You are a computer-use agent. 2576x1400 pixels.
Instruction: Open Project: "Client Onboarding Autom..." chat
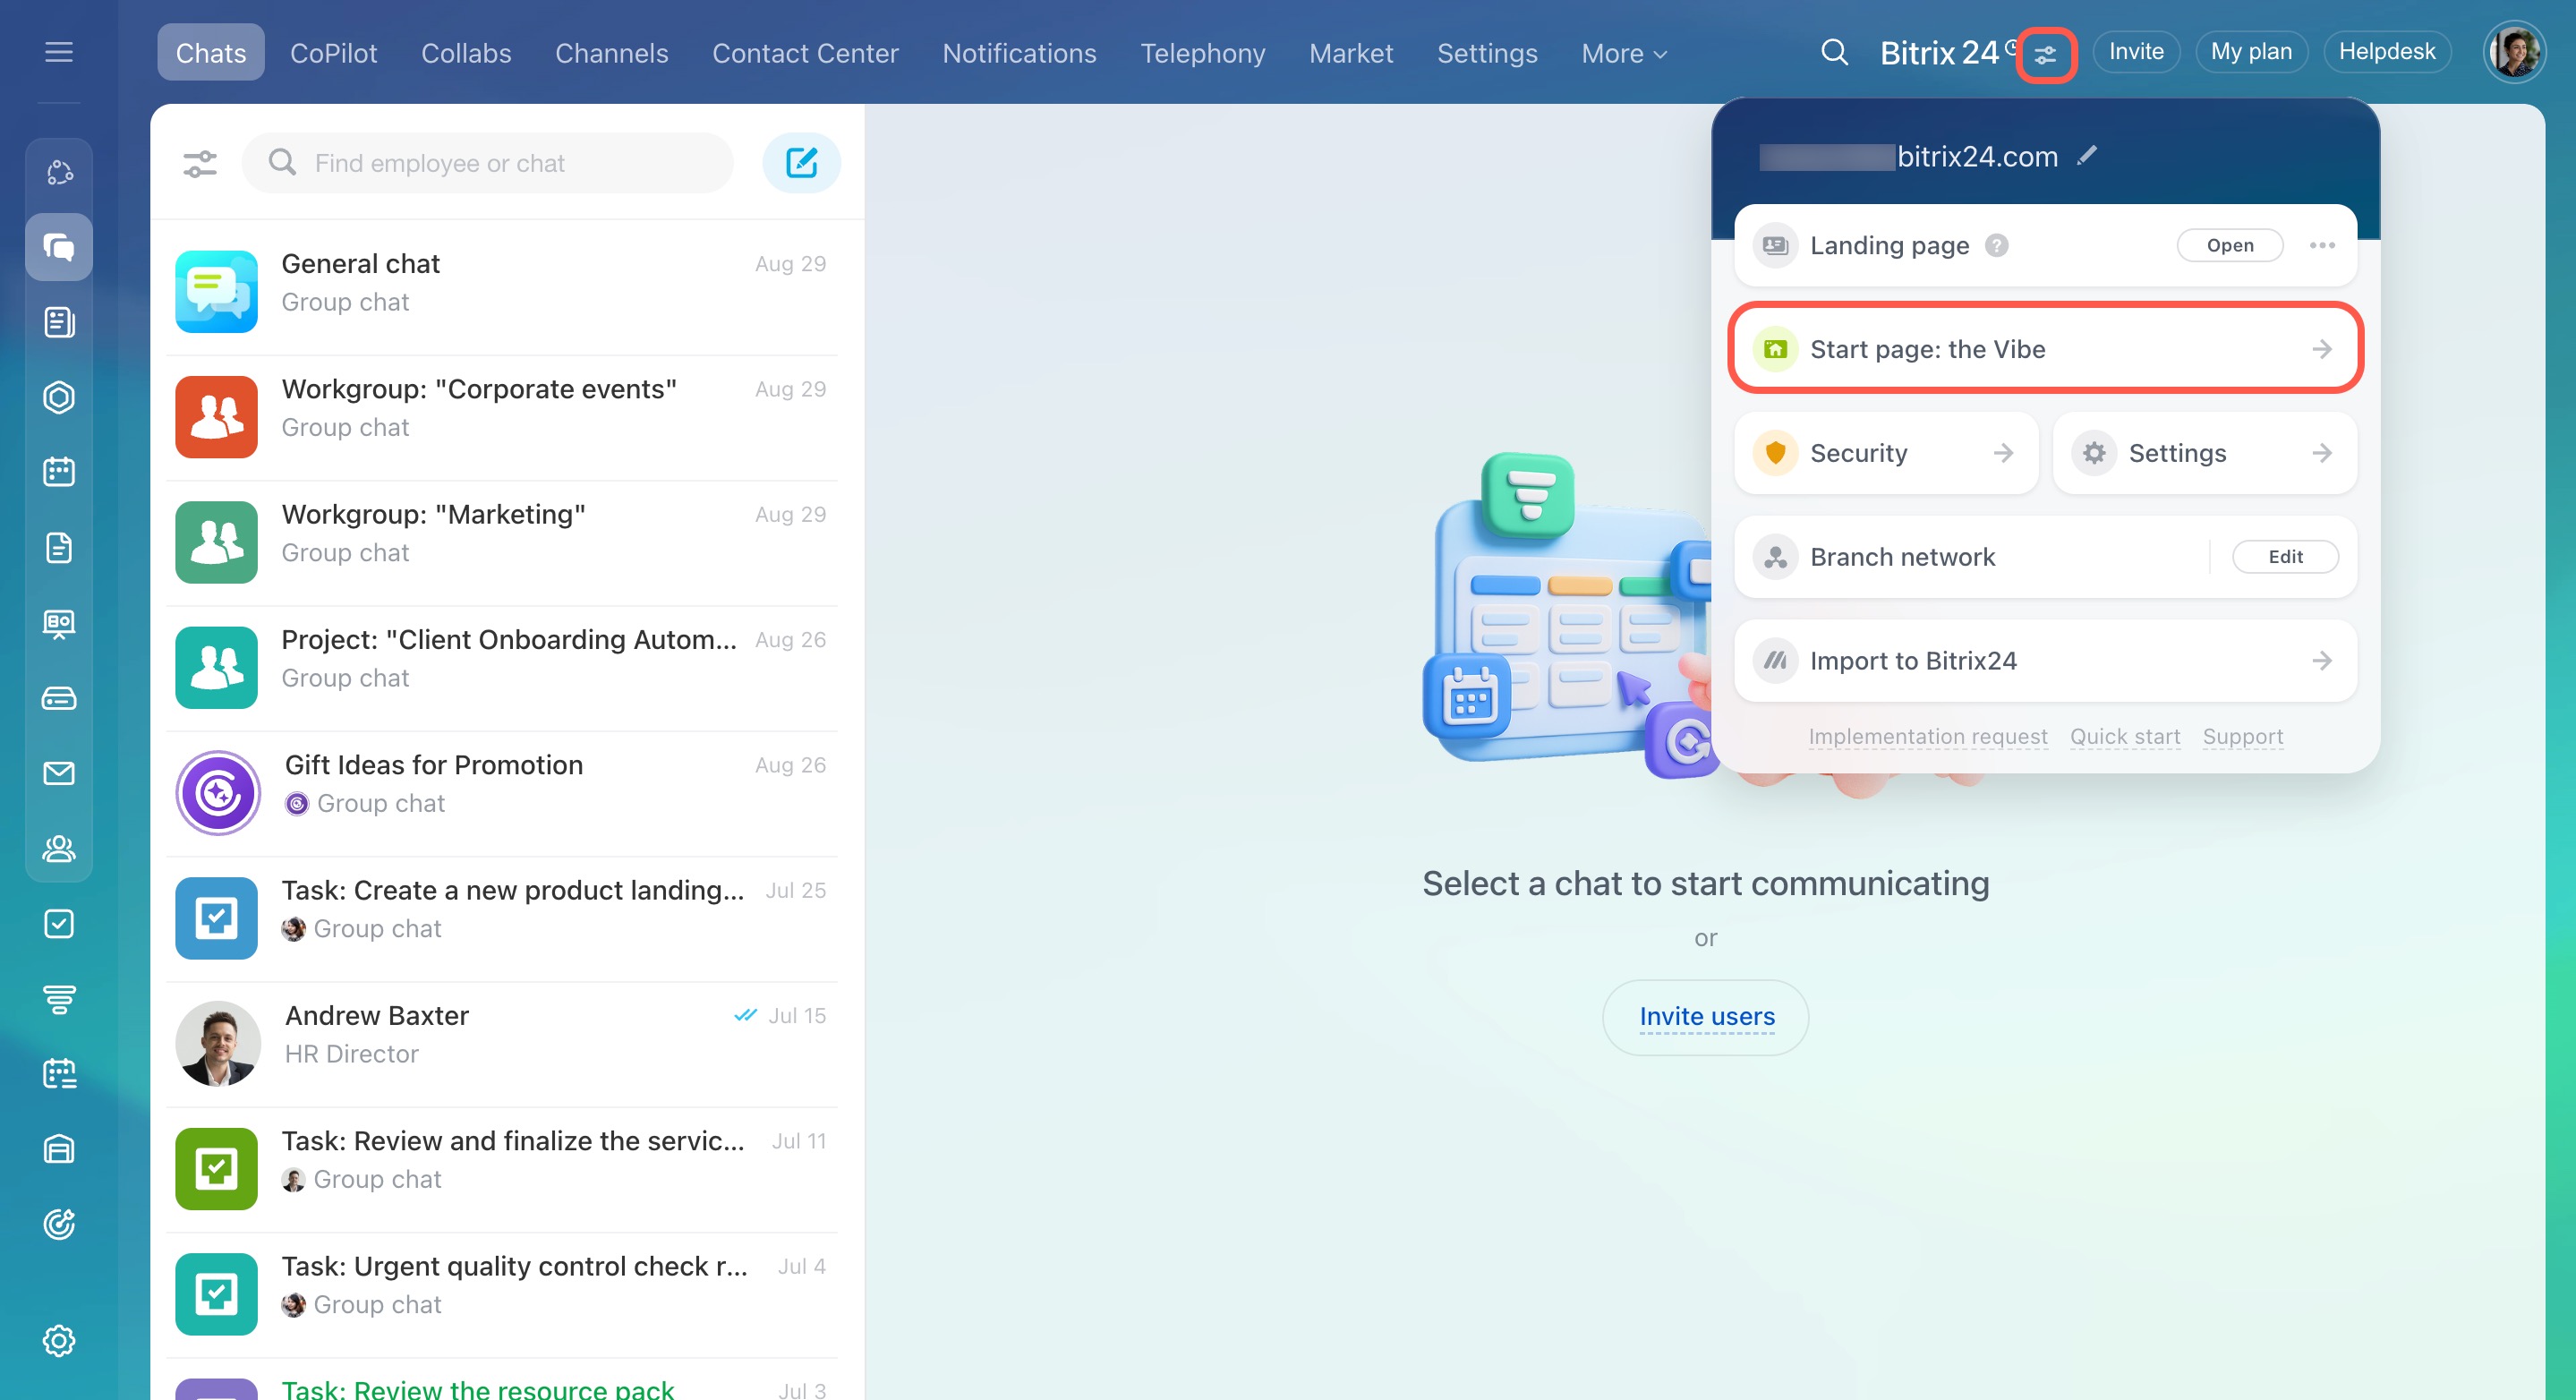click(x=502, y=666)
